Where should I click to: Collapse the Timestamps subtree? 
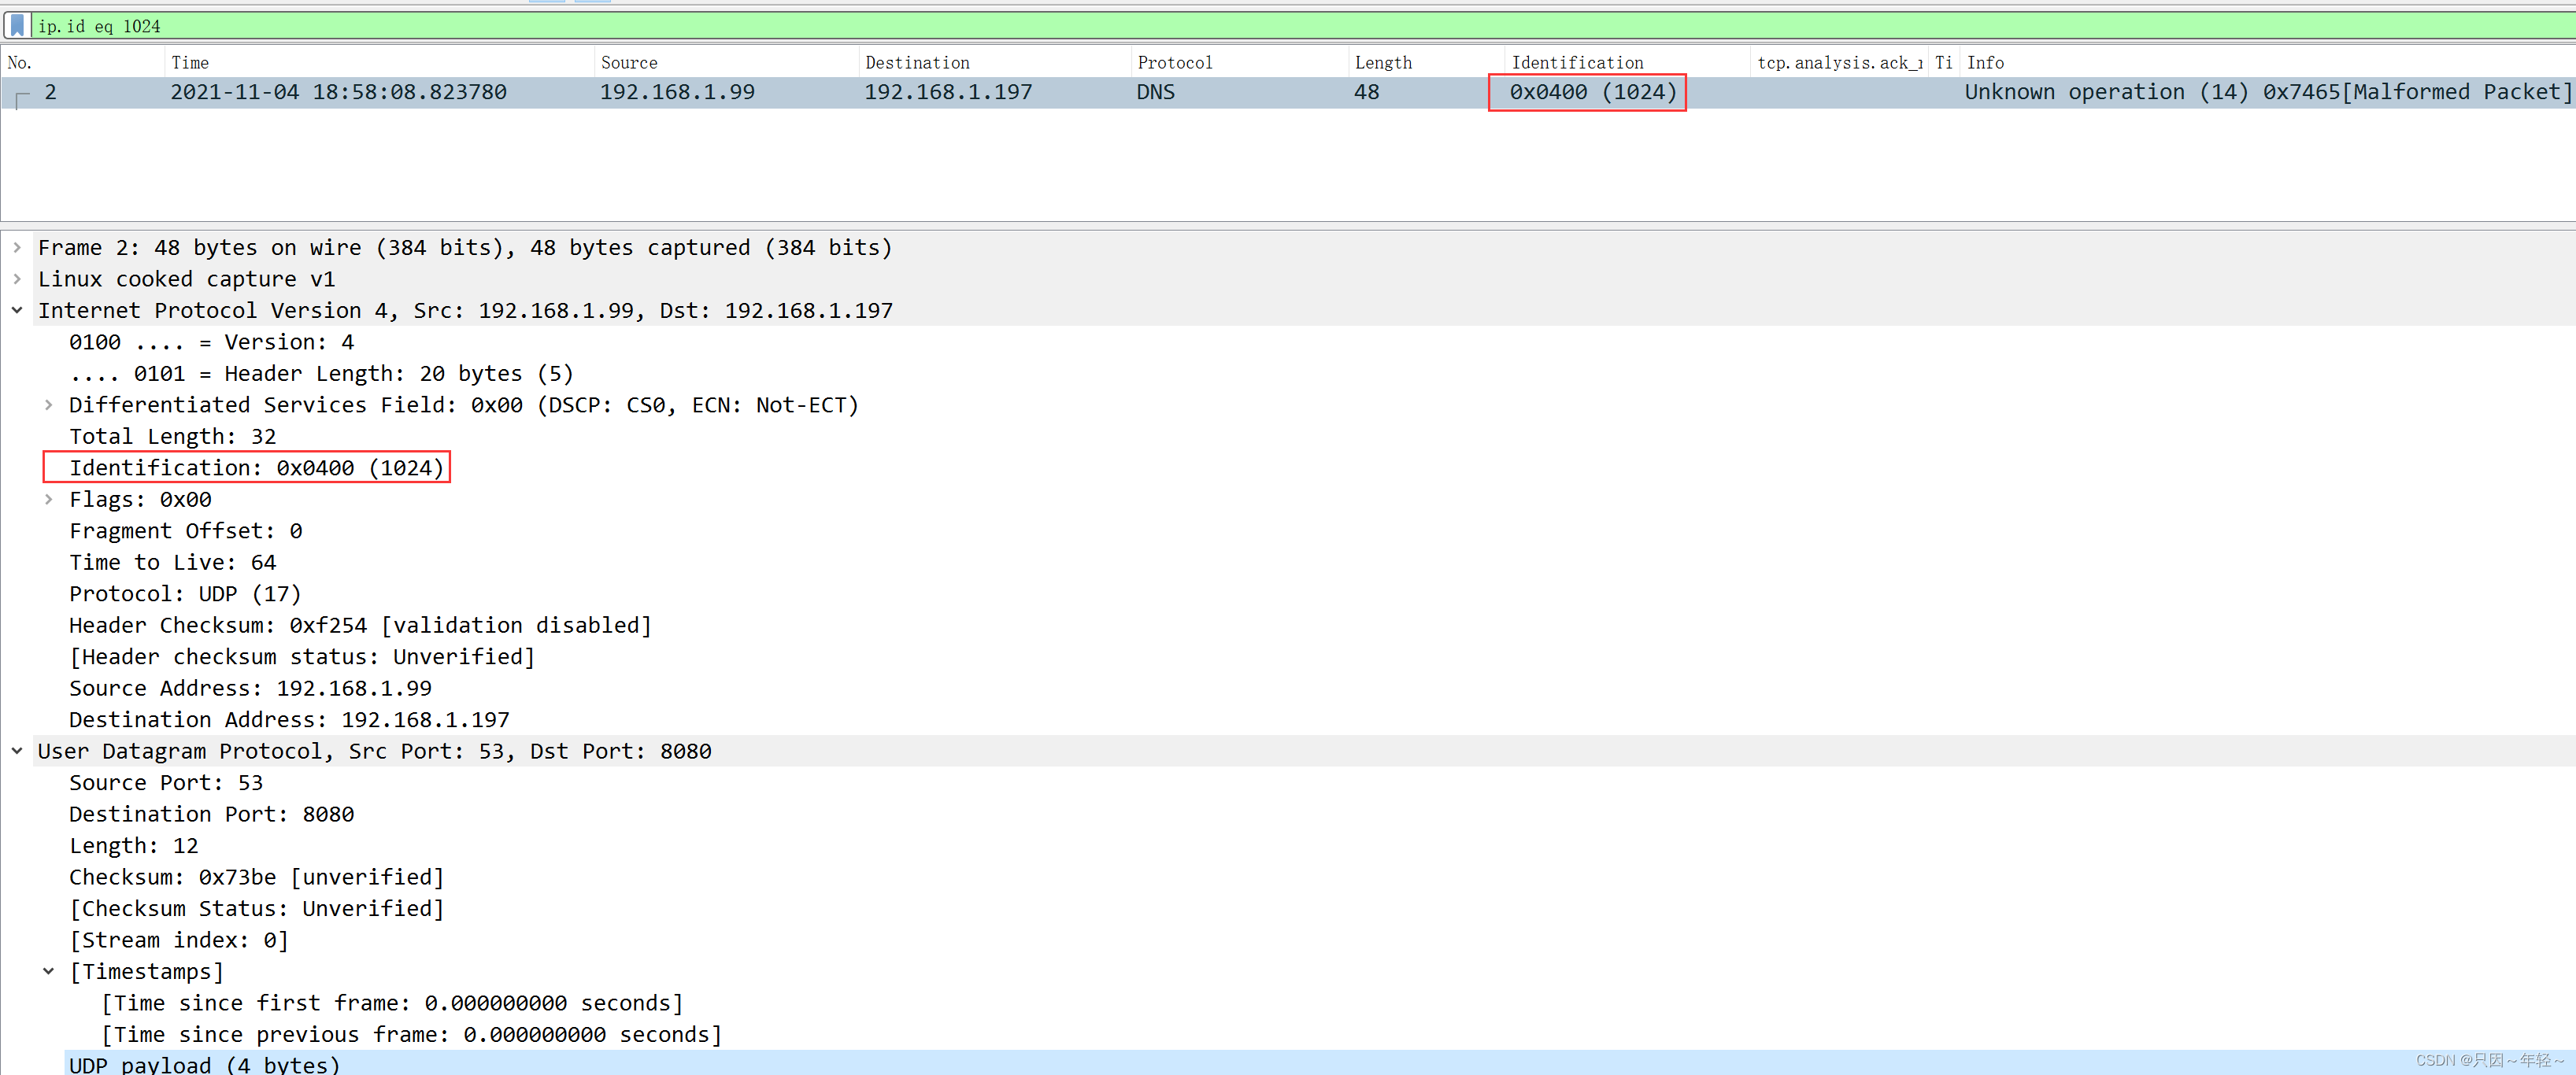(x=48, y=971)
